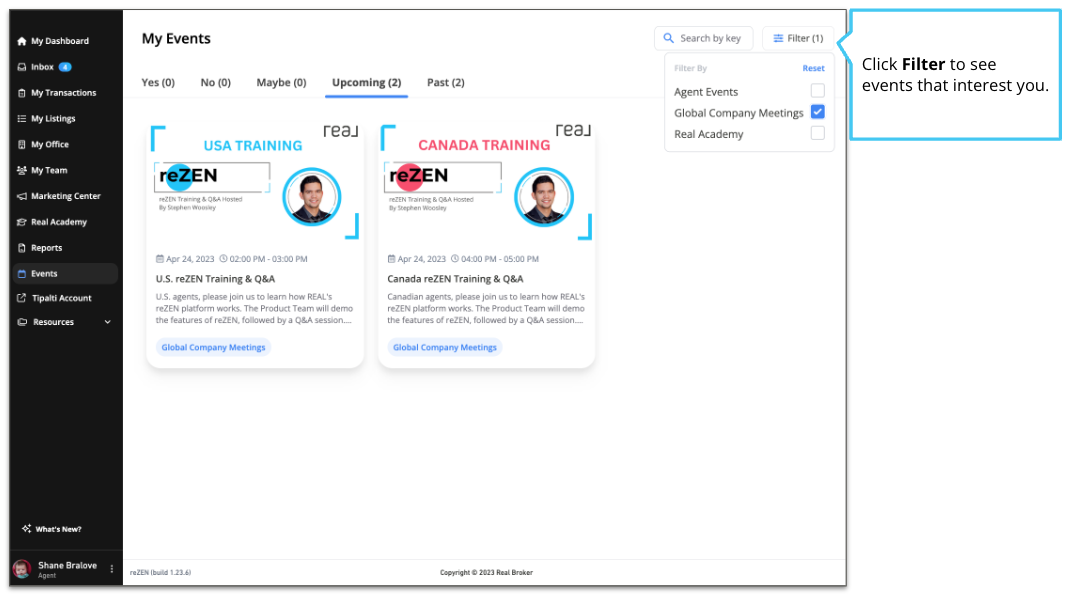Click the Copyright © 2023 Real Broker text
Screen dimensions: 1076x595
tap(487, 572)
